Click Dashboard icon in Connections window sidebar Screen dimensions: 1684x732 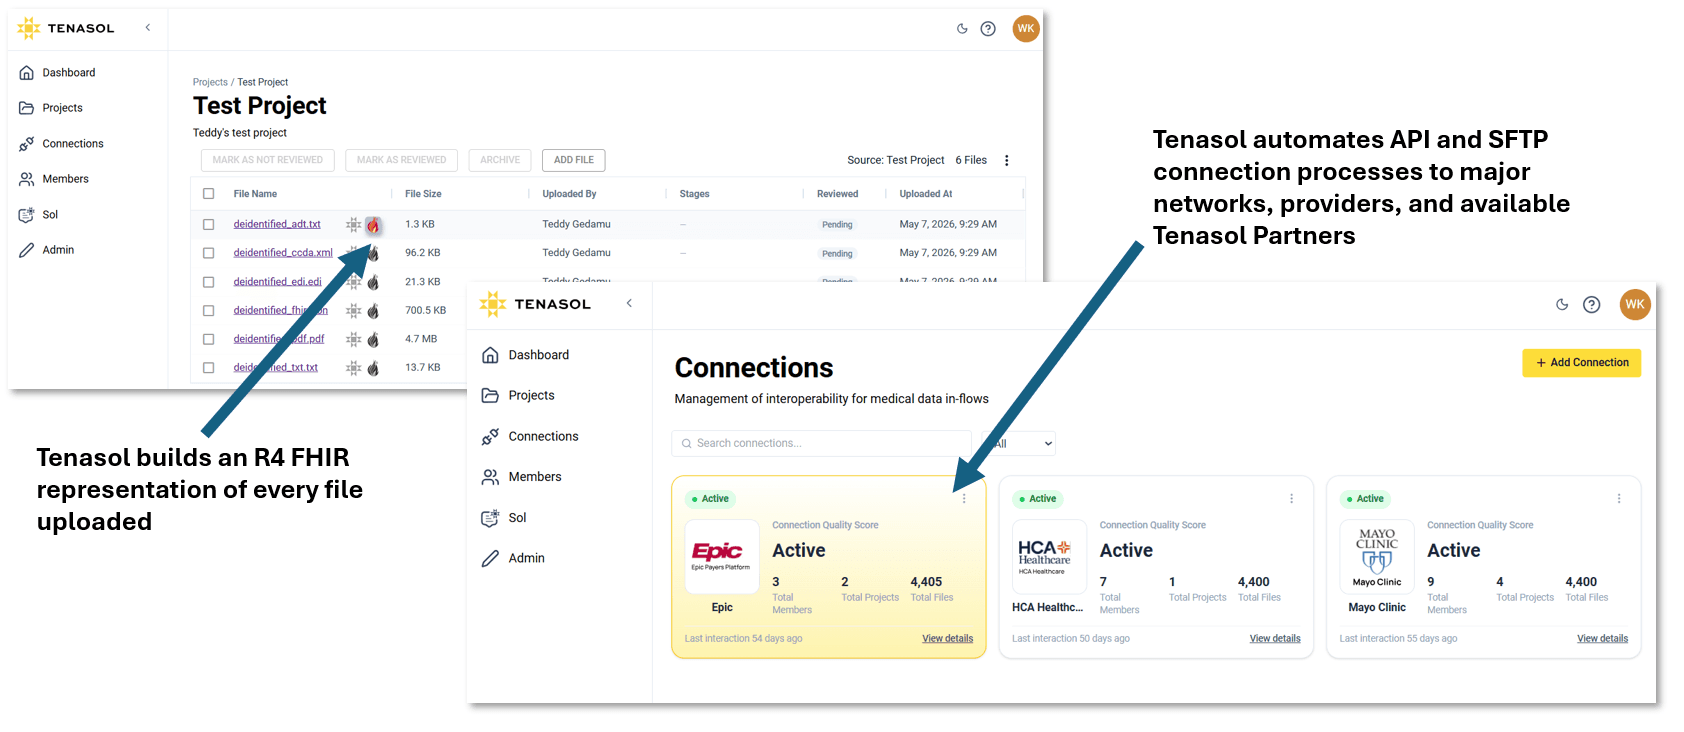490,355
